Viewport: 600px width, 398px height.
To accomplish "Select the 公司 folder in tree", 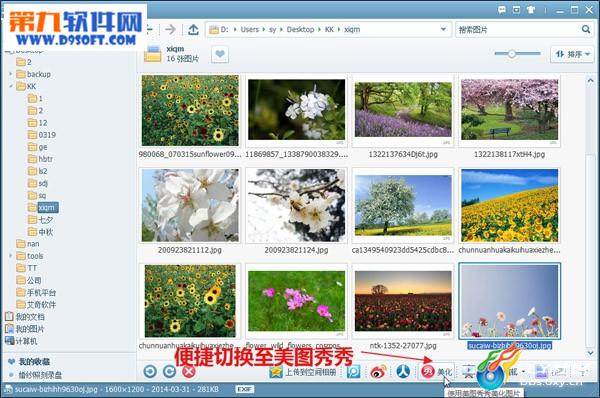I will click(x=29, y=280).
